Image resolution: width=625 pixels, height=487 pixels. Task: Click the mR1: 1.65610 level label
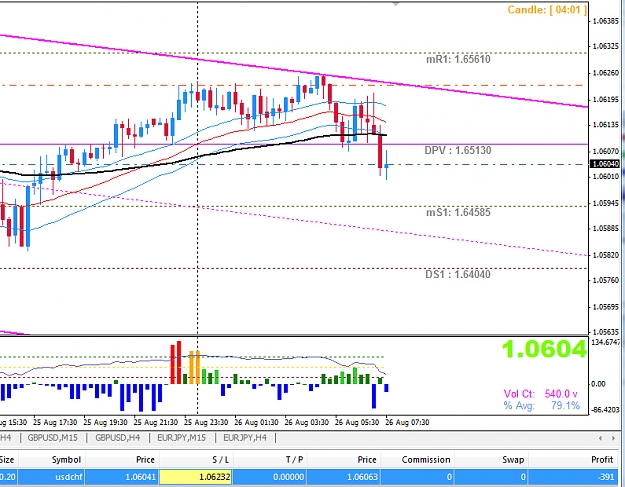coord(458,59)
